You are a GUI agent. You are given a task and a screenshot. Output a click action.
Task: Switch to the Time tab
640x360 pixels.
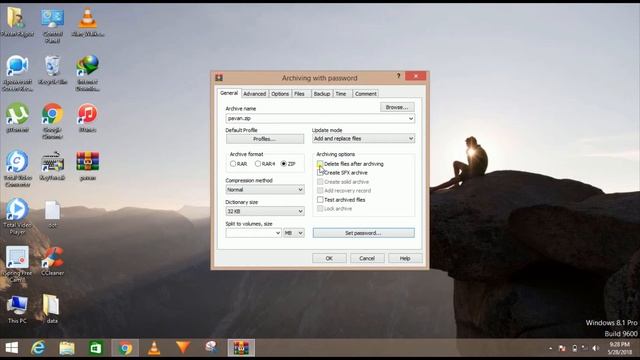tap(341, 94)
